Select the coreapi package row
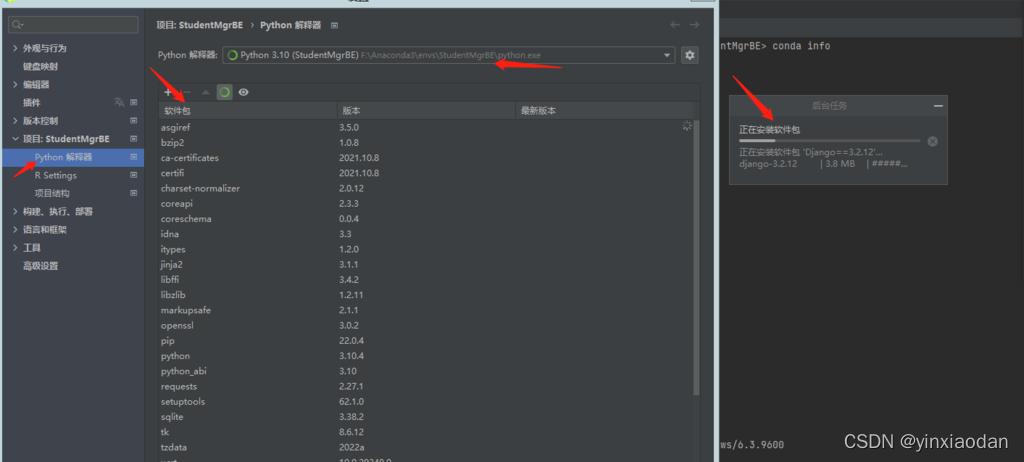 (x=426, y=203)
